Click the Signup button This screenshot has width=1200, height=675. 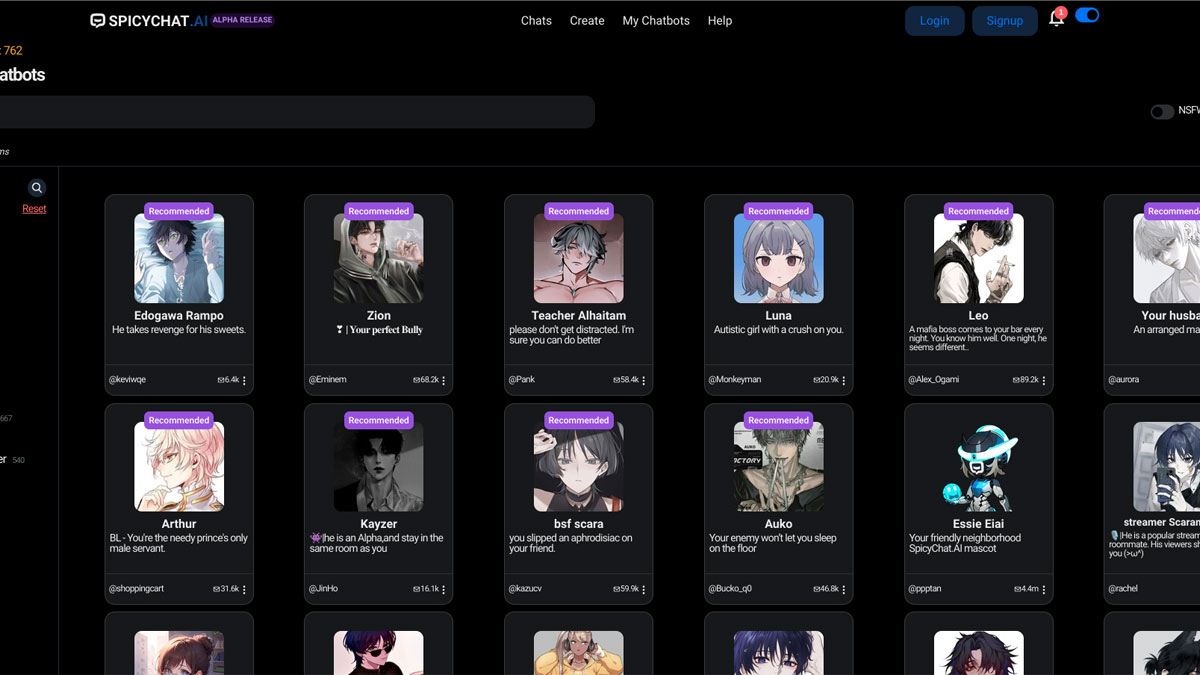tap(1005, 21)
